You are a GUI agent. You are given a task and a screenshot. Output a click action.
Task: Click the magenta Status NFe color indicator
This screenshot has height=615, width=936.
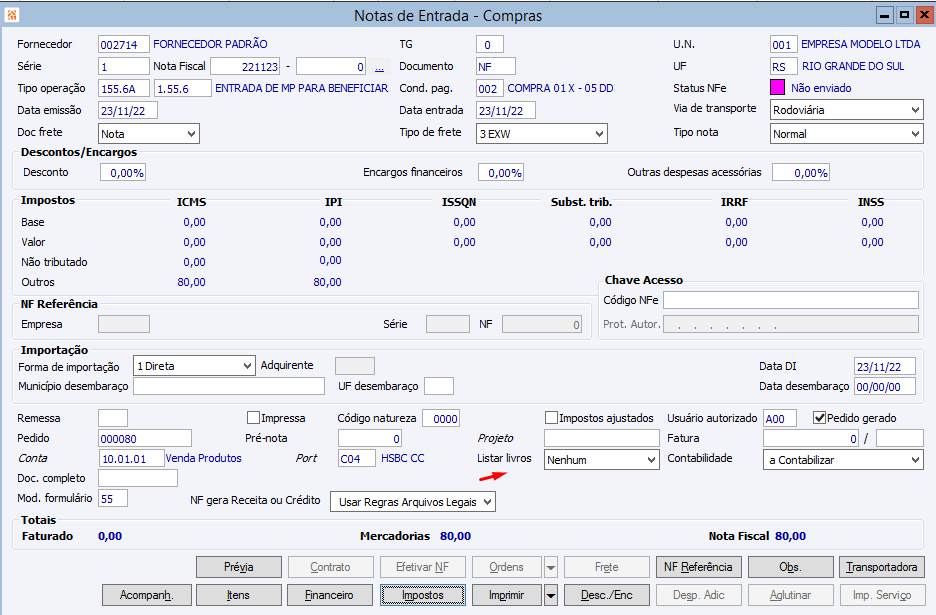click(x=778, y=88)
